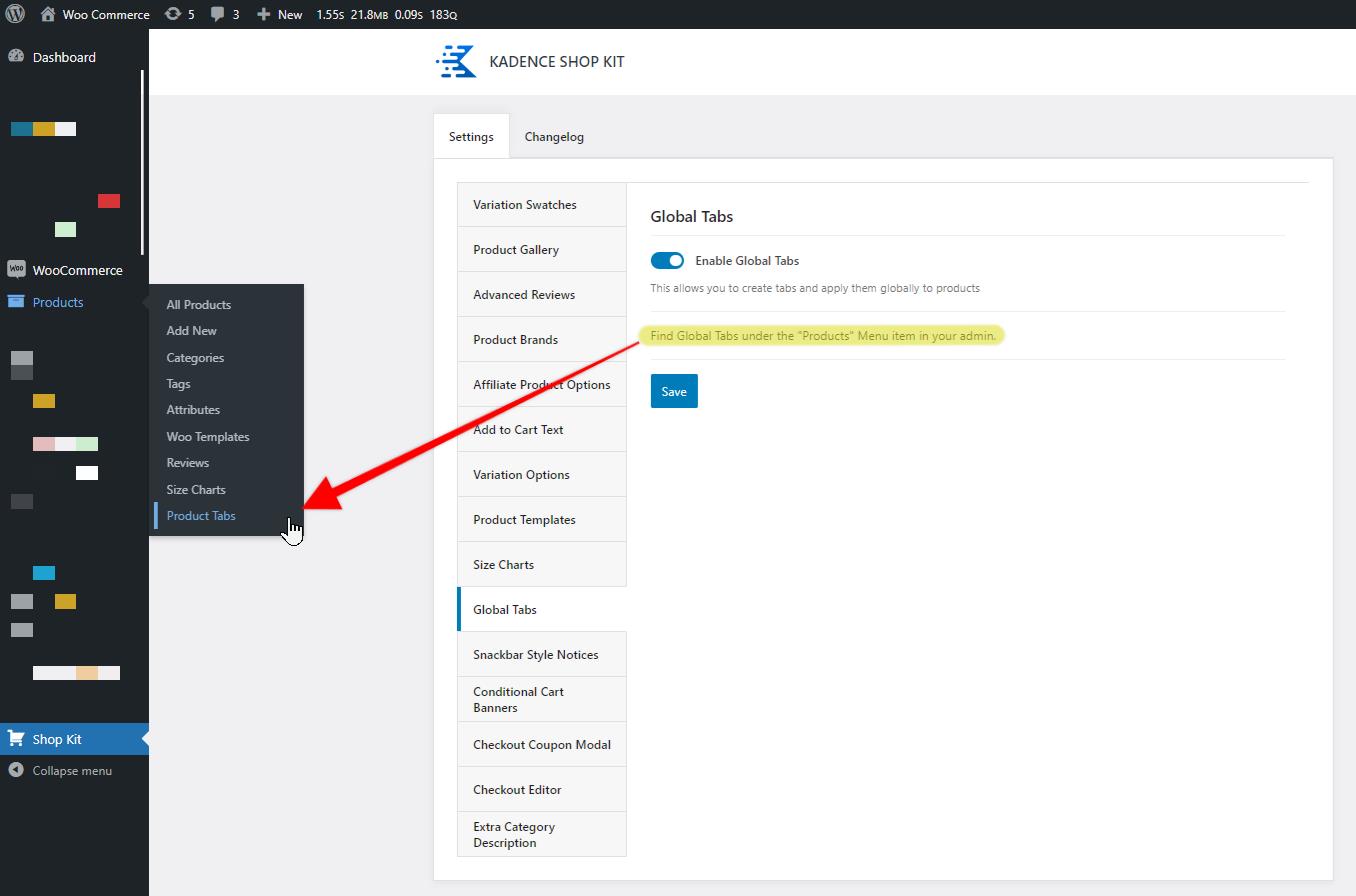Click the Kadence Shop Kit logo
This screenshot has height=896, width=1356.
(455, 61)
